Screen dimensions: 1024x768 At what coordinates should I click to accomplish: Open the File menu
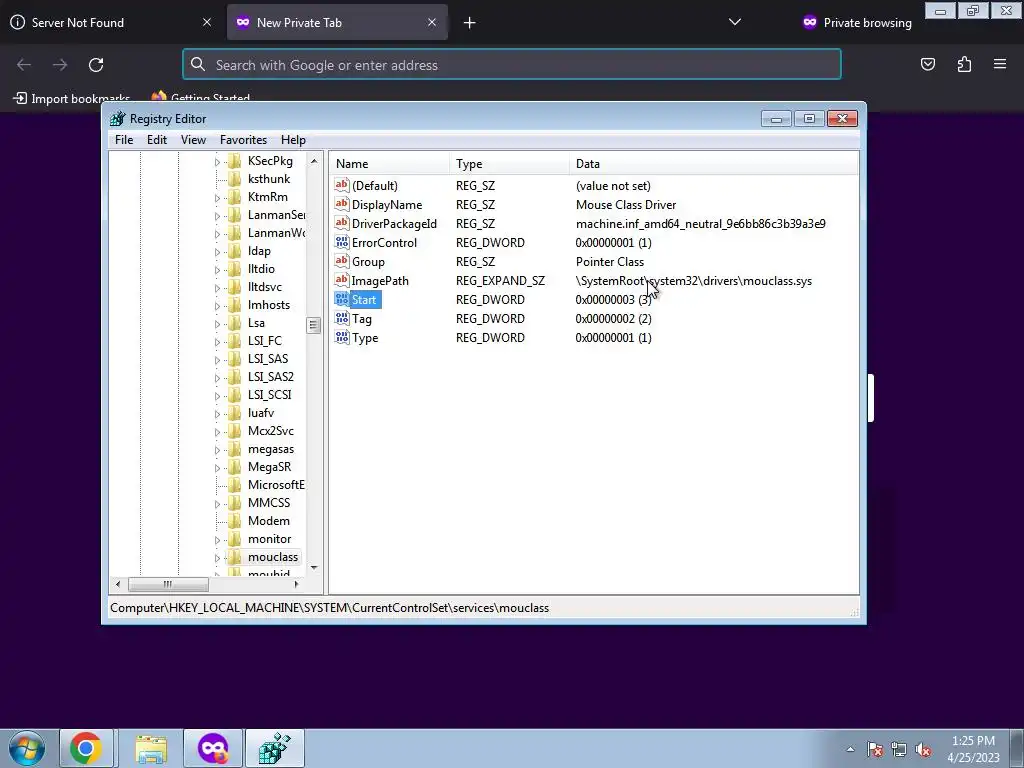click(124, 140)
